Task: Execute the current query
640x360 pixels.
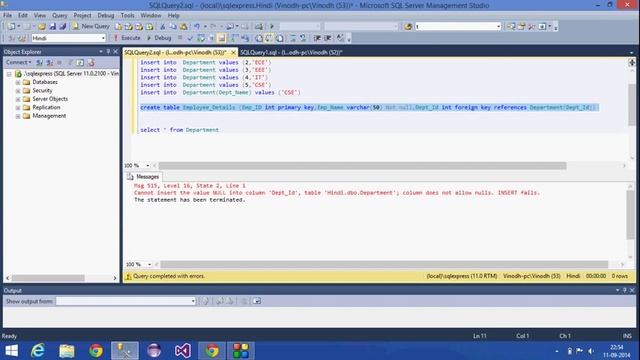Action: coord(127,38)
